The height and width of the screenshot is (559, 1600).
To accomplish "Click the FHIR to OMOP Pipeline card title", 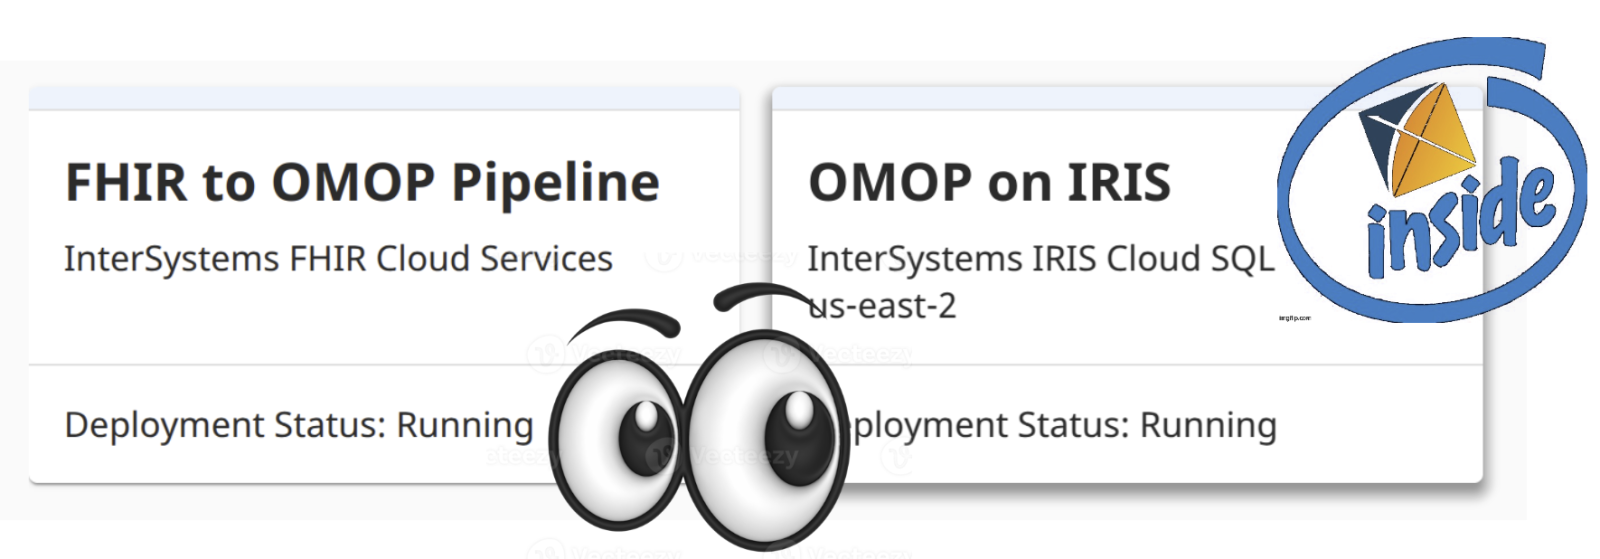I will [362, 183].
